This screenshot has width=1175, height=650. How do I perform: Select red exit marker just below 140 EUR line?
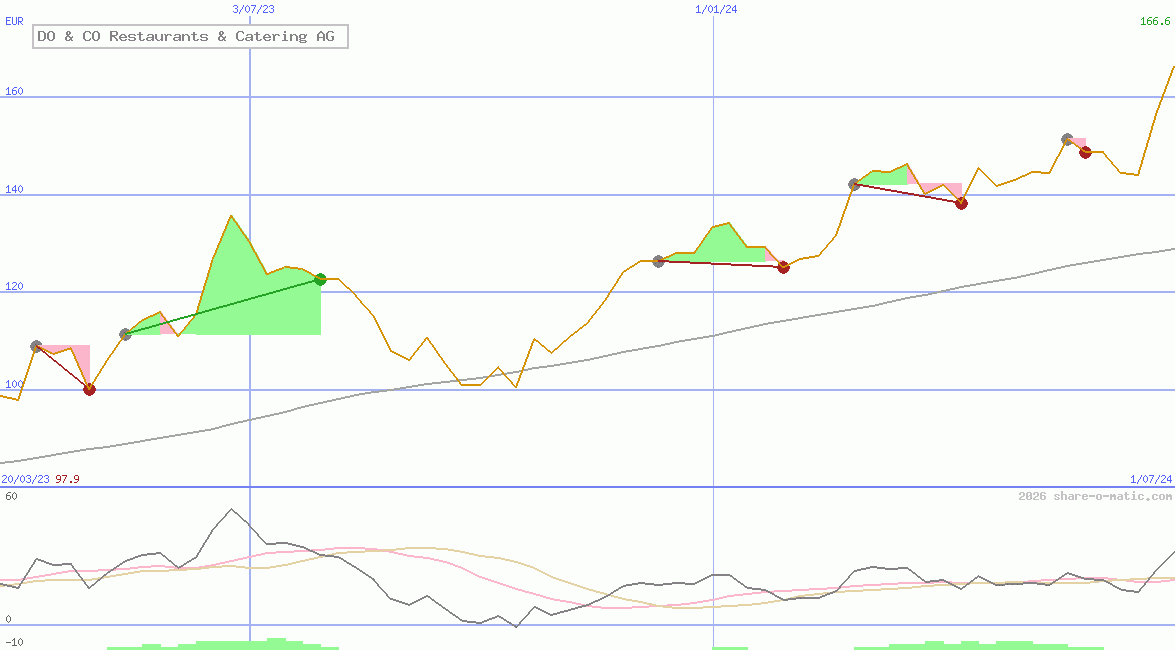click(x=961, y=203)
